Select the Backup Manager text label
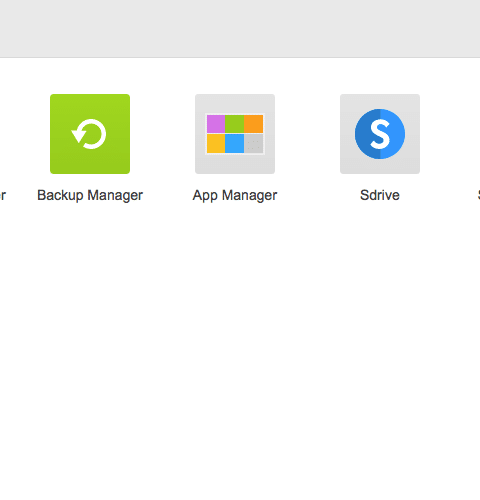This screenshot has width=480, height=500. pos(90,195)
